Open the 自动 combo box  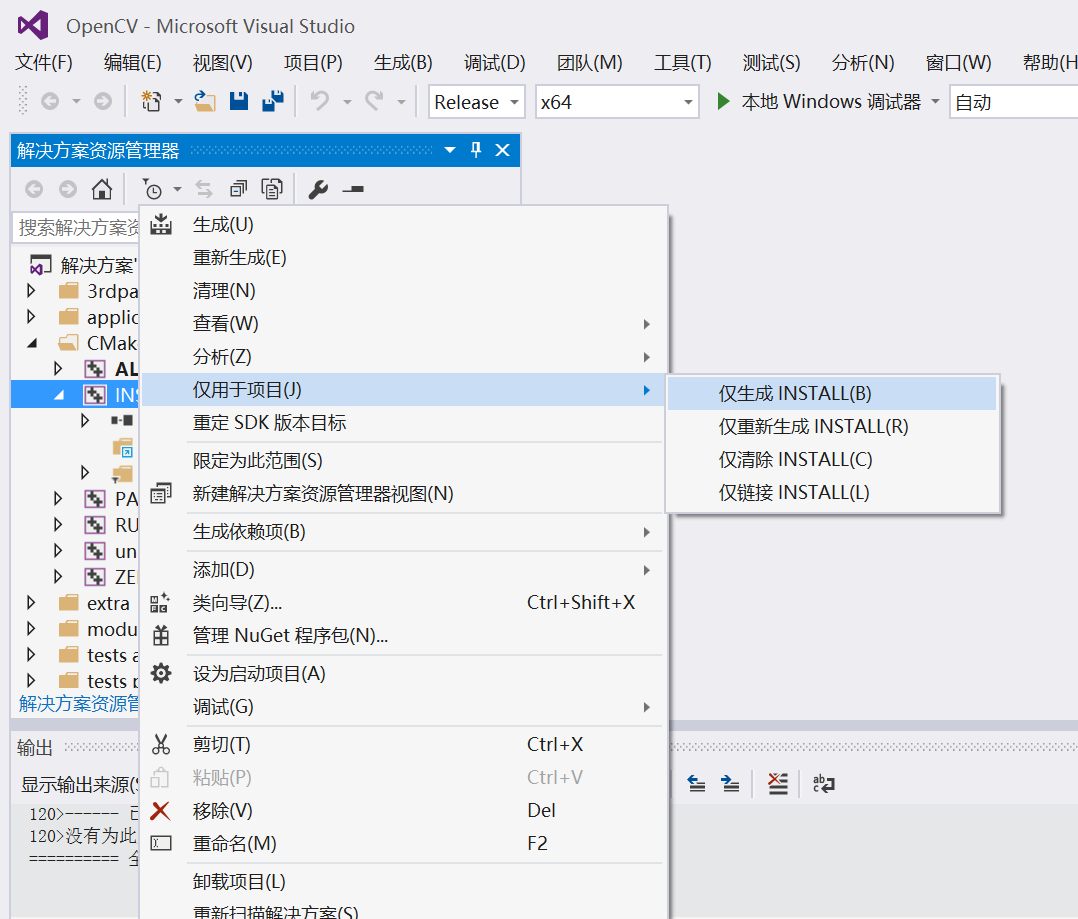(x=1013, y=102)
